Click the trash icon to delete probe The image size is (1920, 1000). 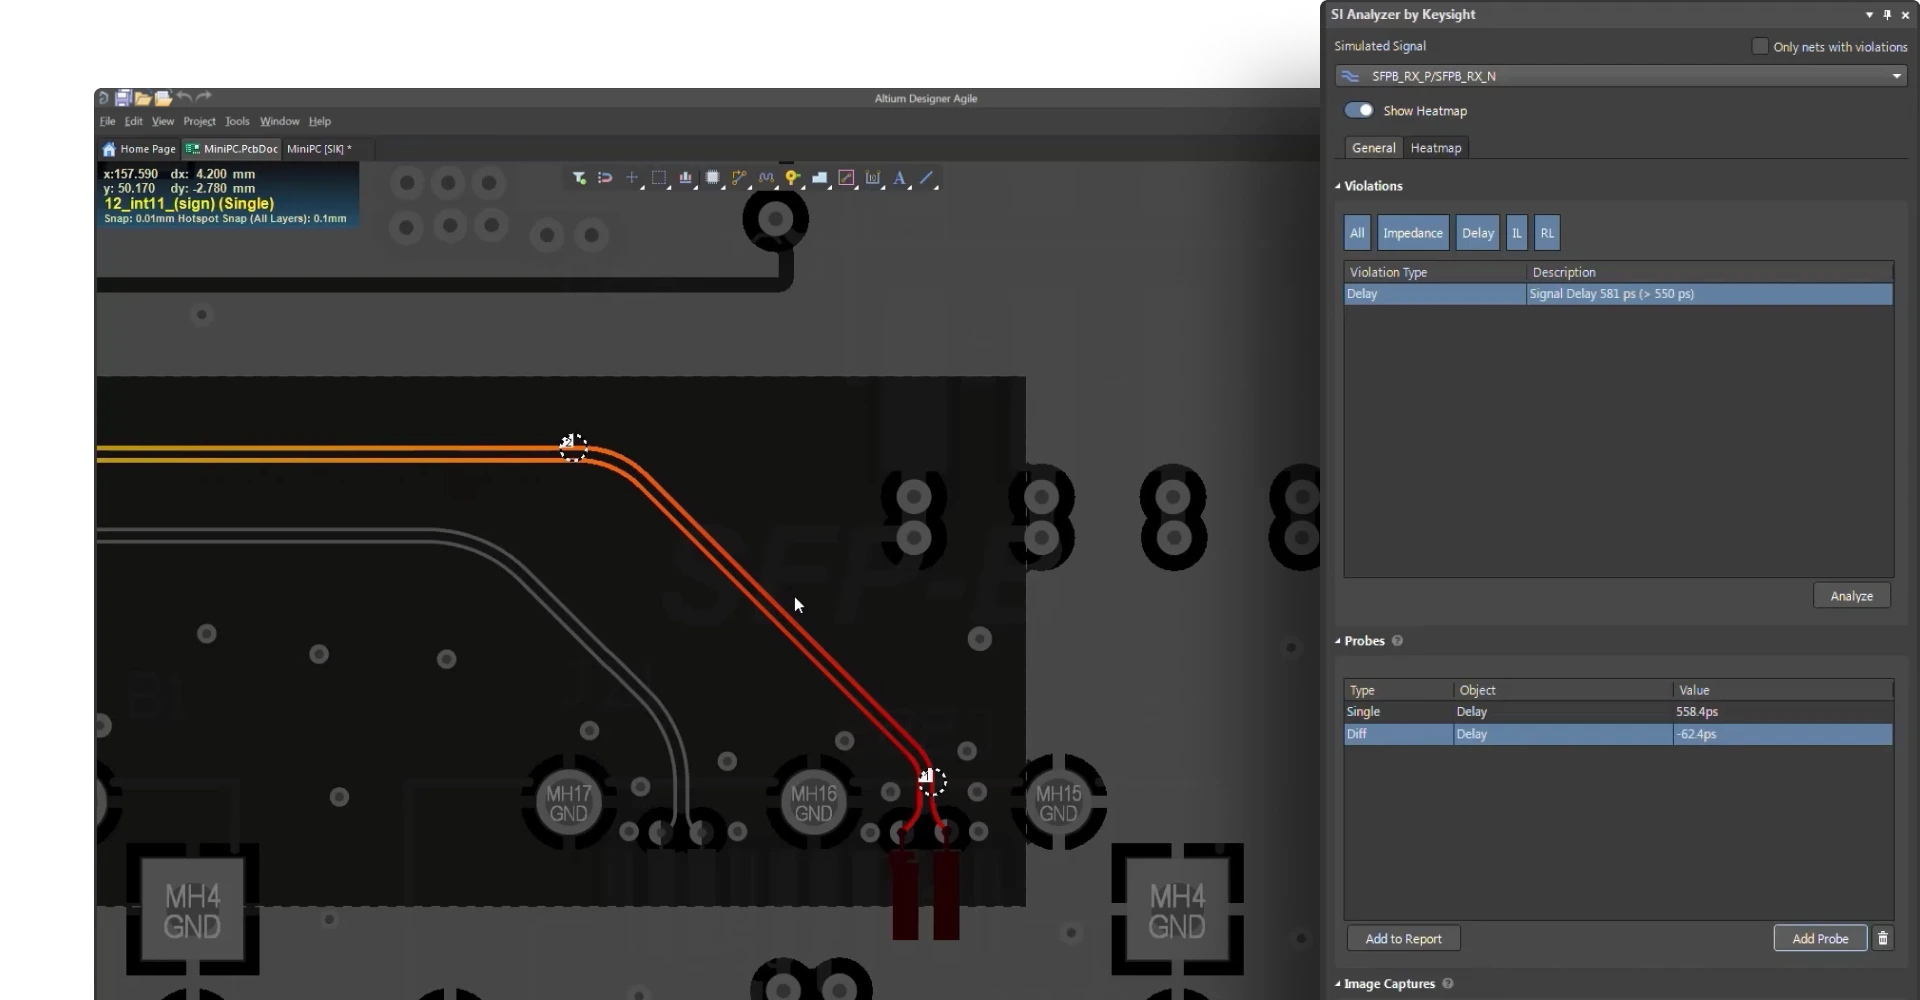(x=1883, y=938)
